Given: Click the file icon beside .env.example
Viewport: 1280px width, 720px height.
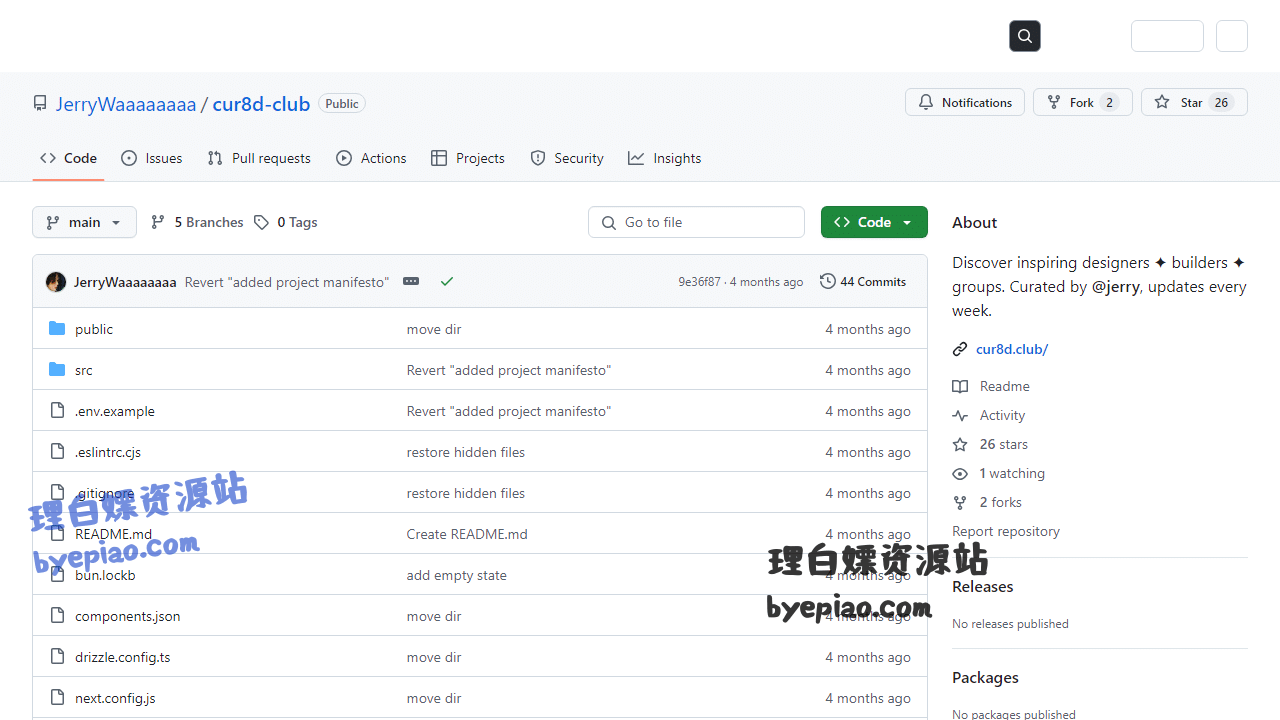Looking at the screenshot, I should pyautogui.click(x=57, y=411).
